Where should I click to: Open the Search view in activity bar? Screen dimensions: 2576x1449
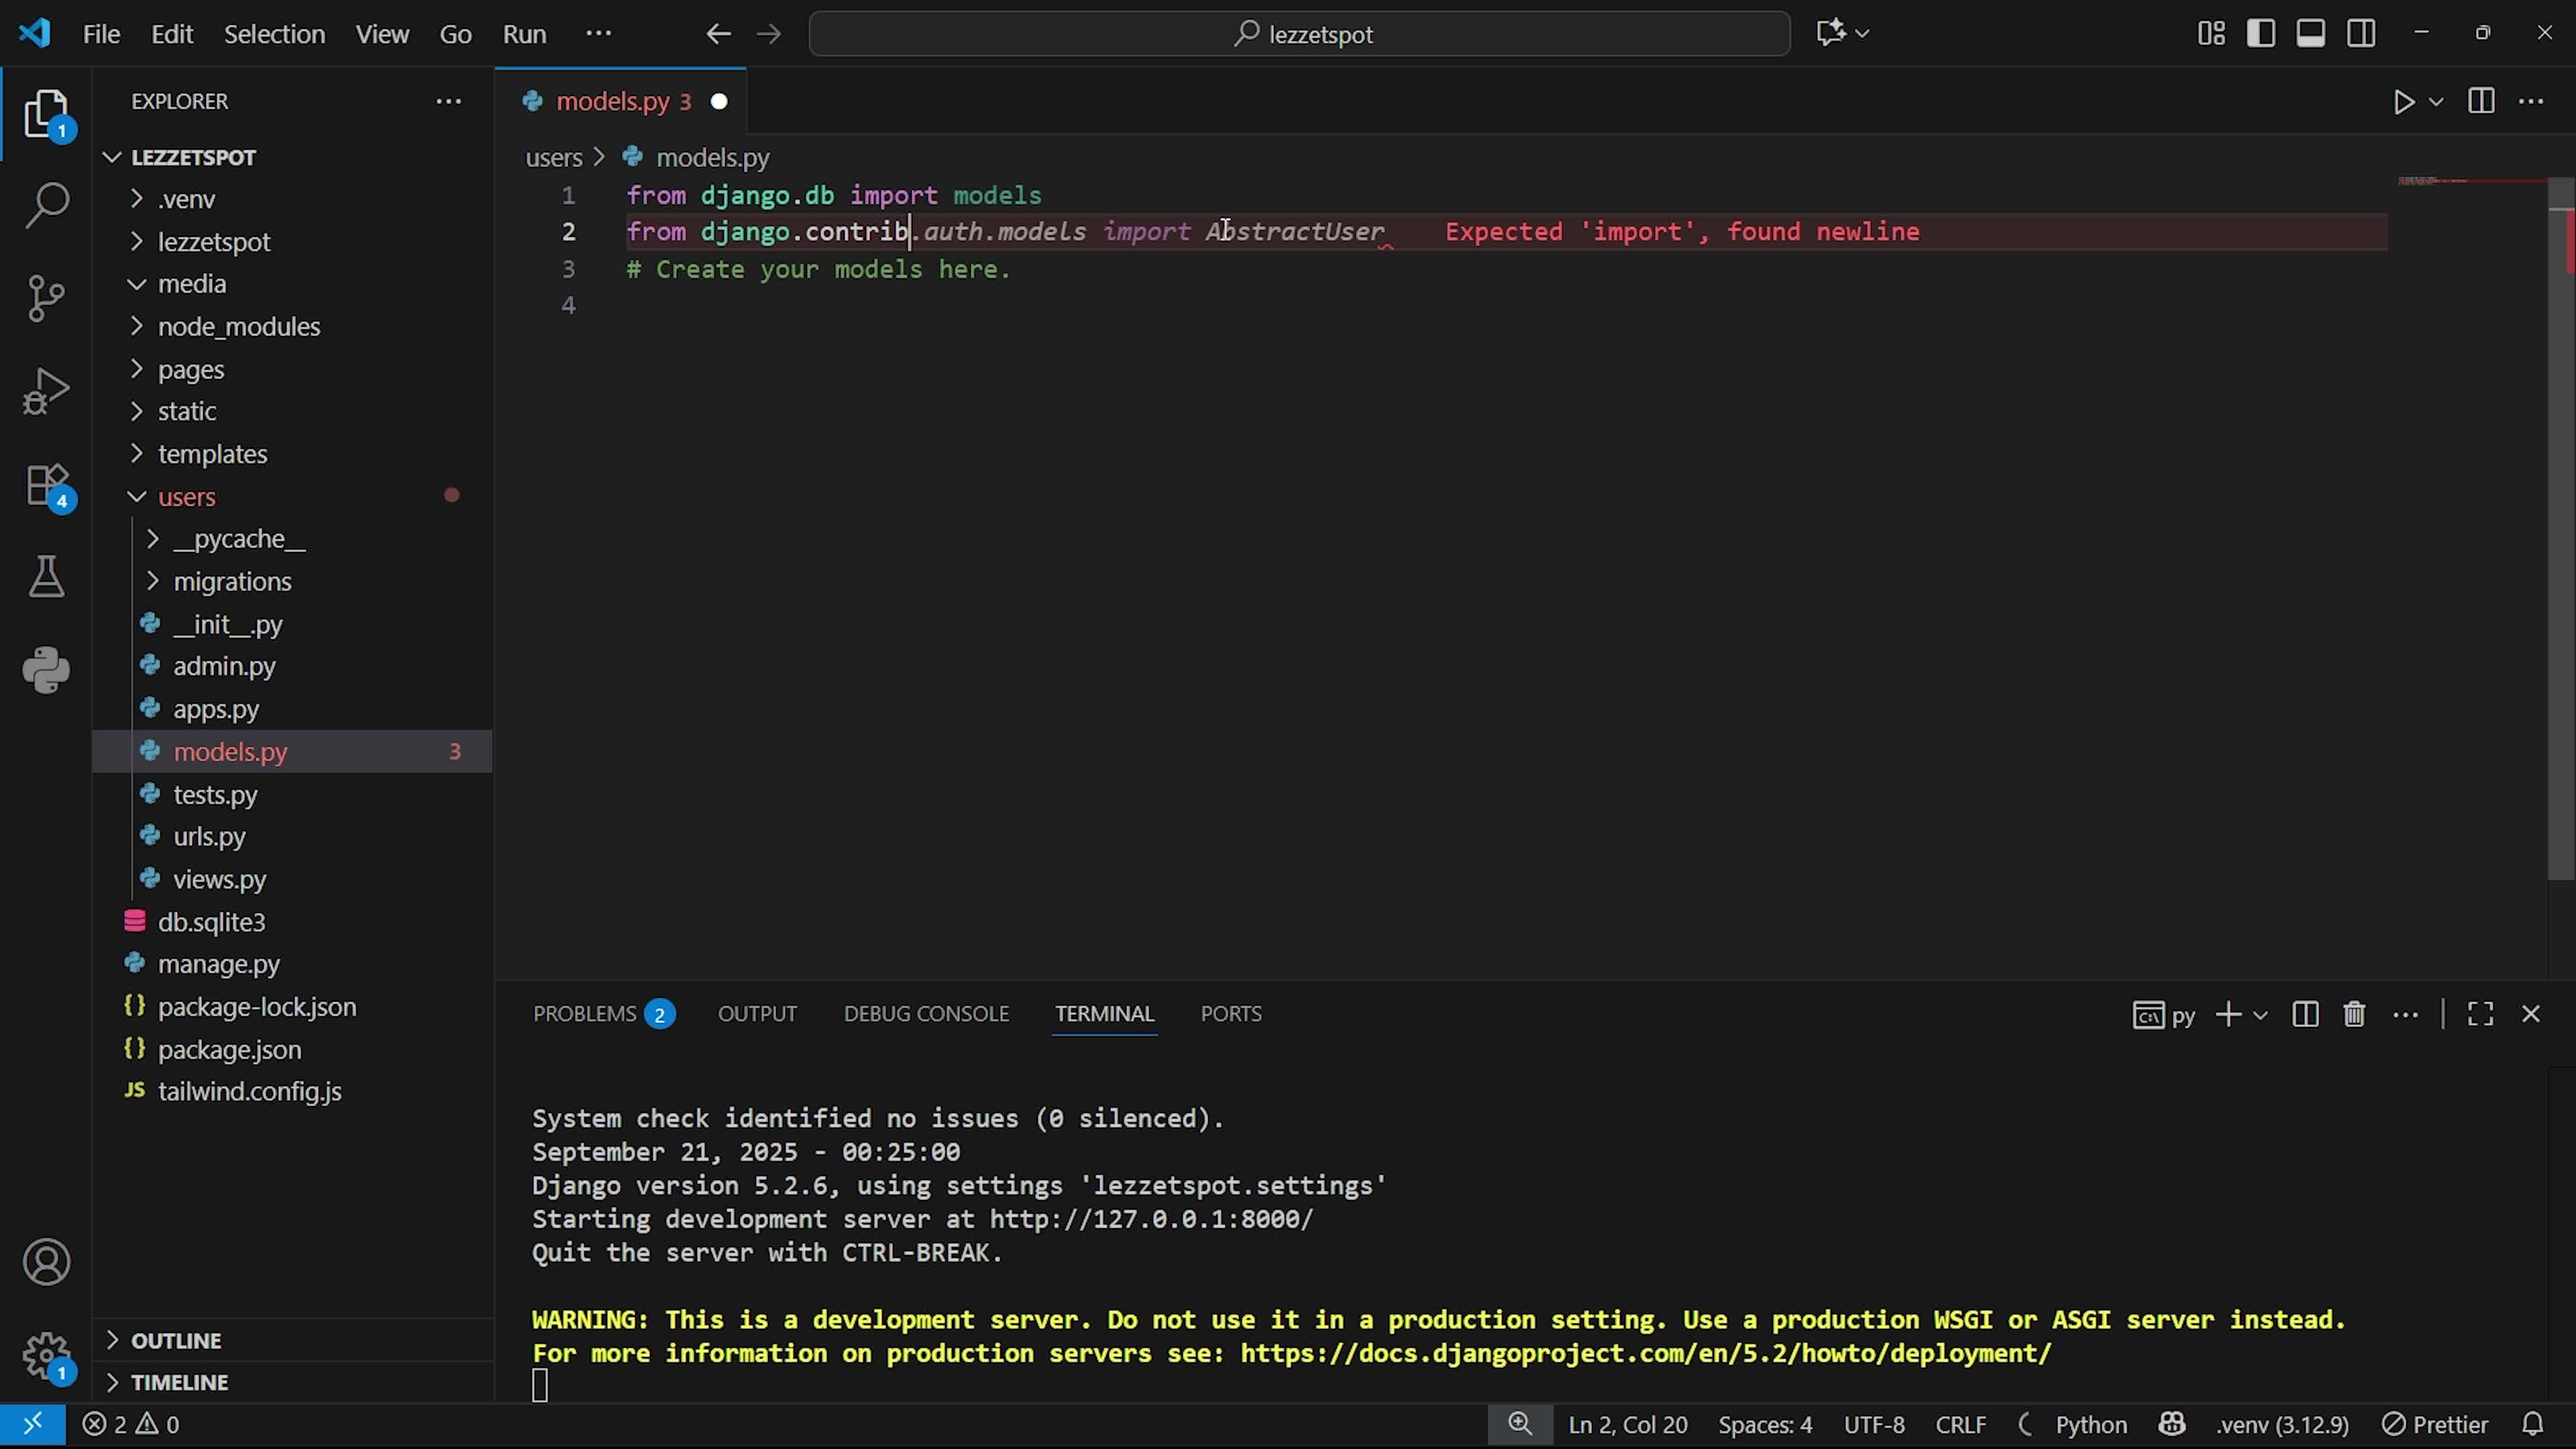tap(46, 205)
